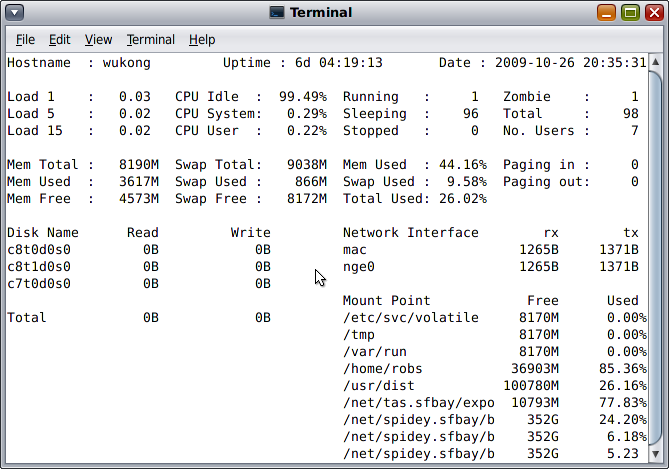This screenshot has width=669, height=469.
Task: Click the CPU Idle percentage value
Action: pos(302,97)
